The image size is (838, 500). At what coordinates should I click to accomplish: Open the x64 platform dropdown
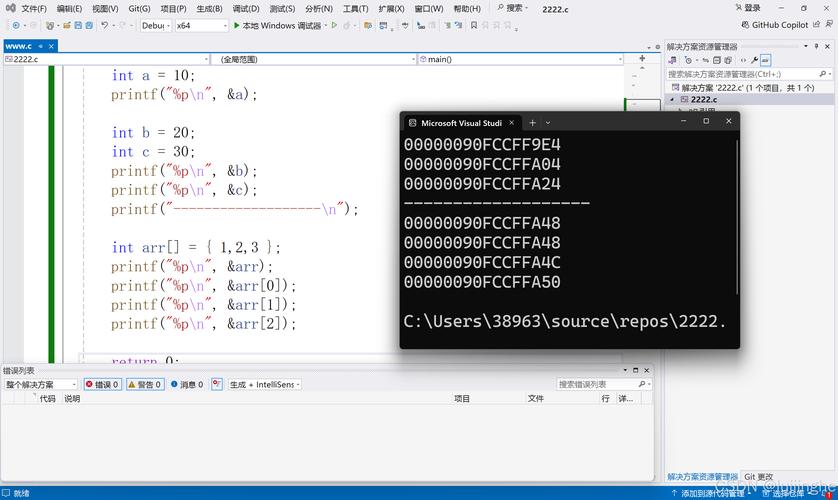click(x=200, y=25)
